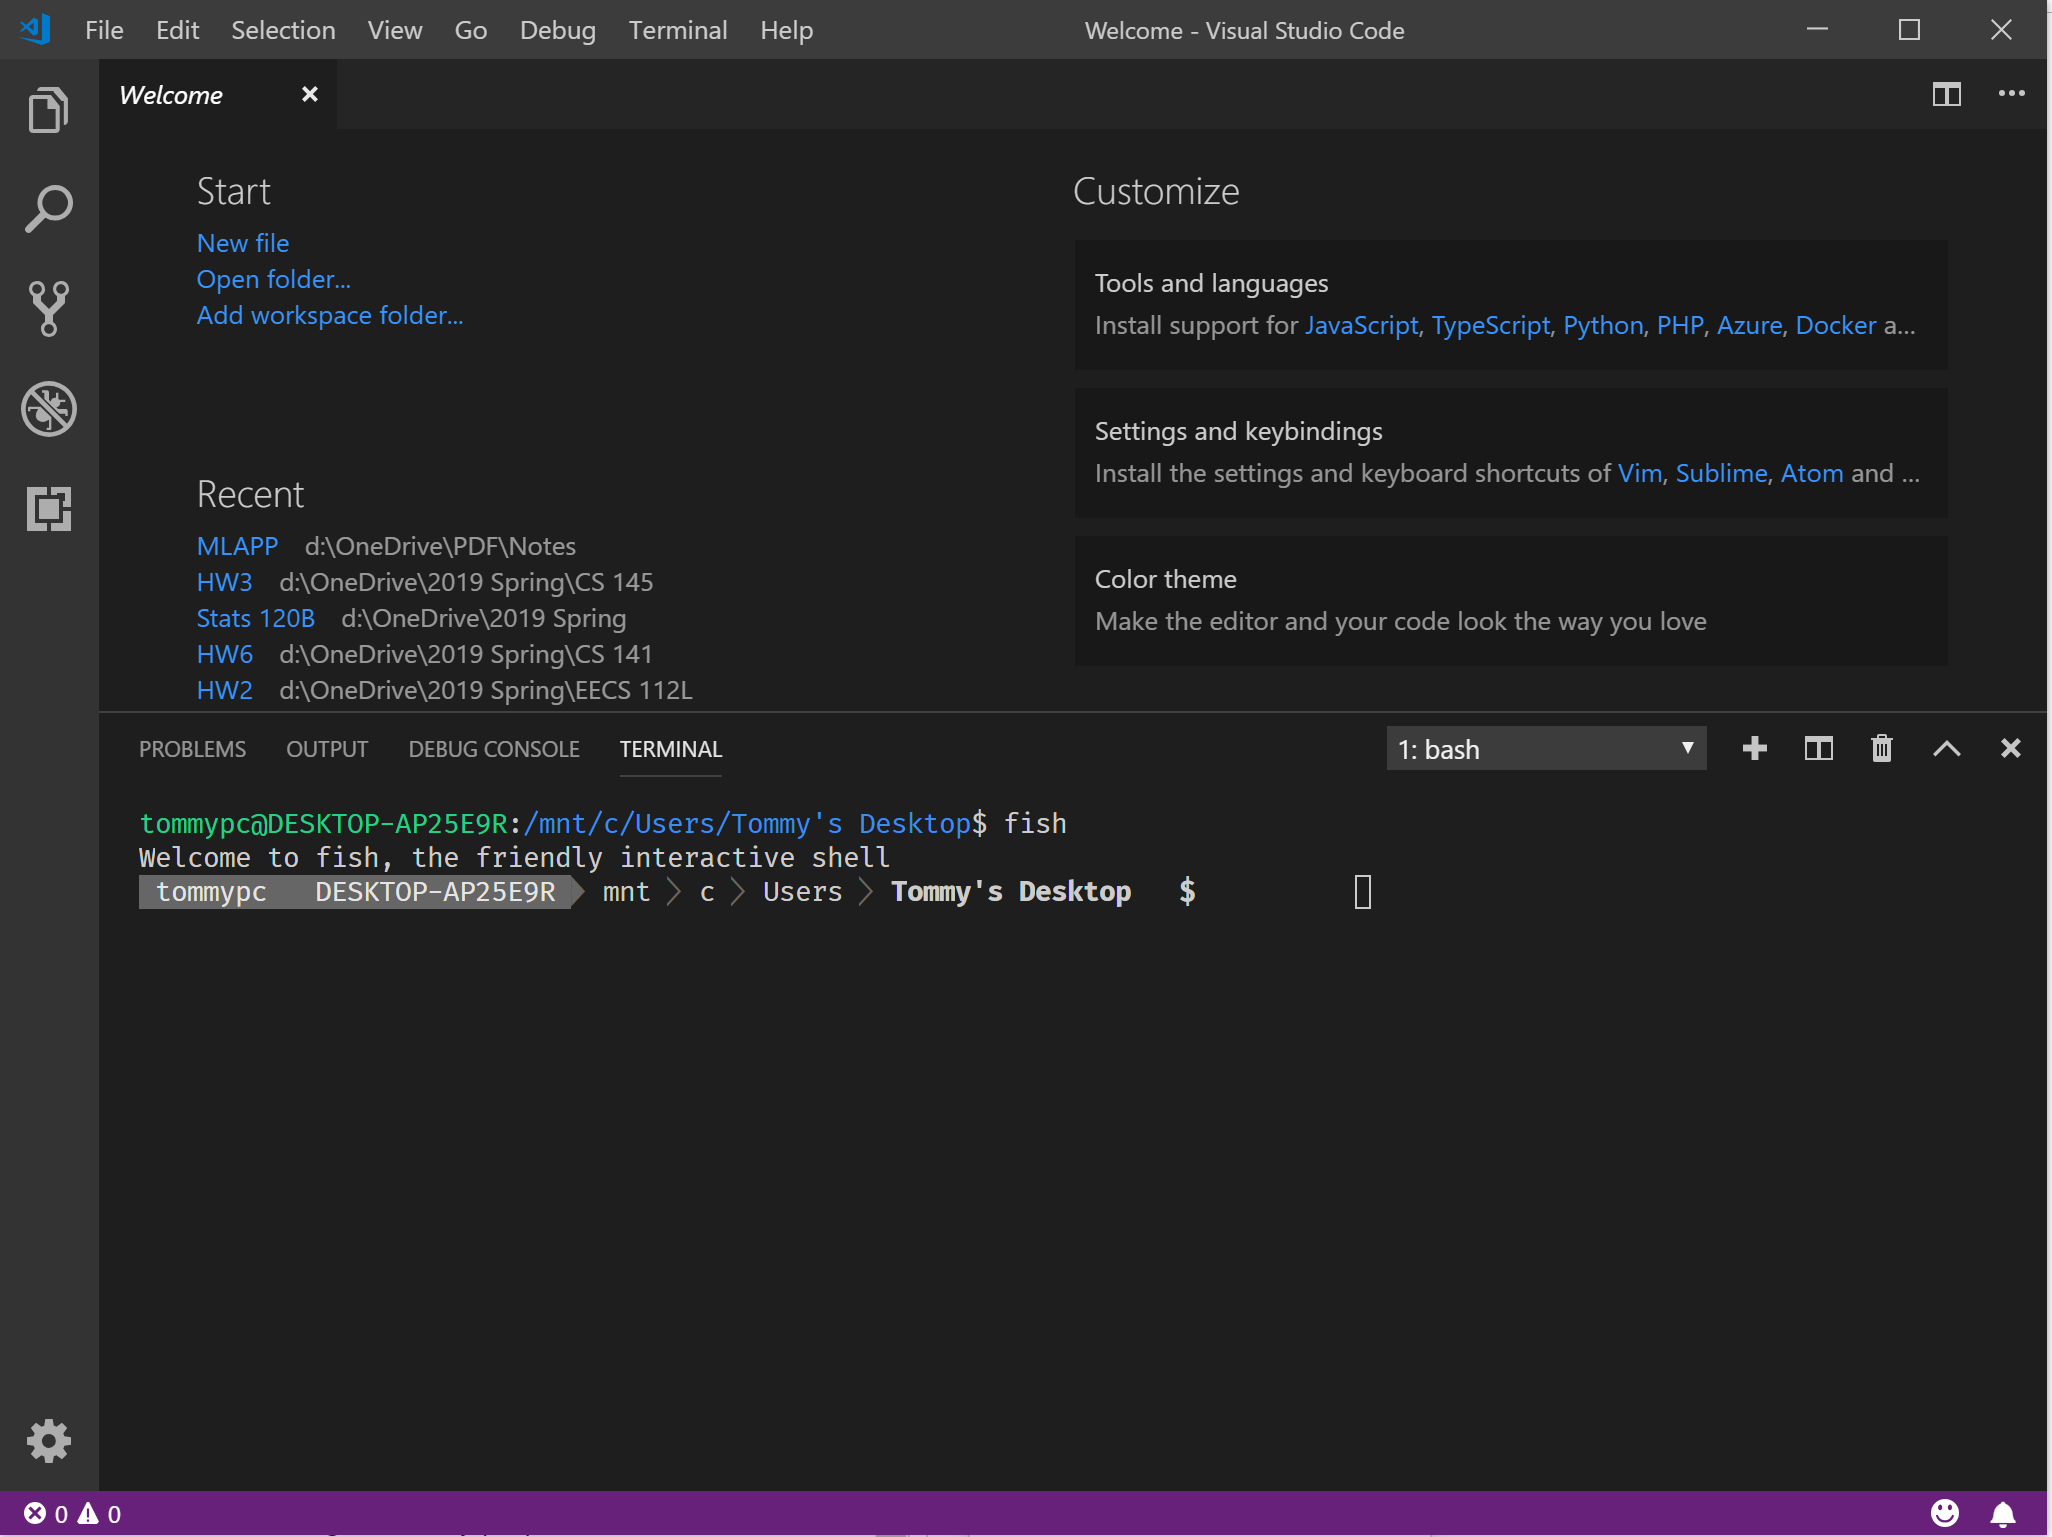Open the feedback smiley in status bar
The width and height of the screenshot is (2052, 1537).
(1946, 1514)
